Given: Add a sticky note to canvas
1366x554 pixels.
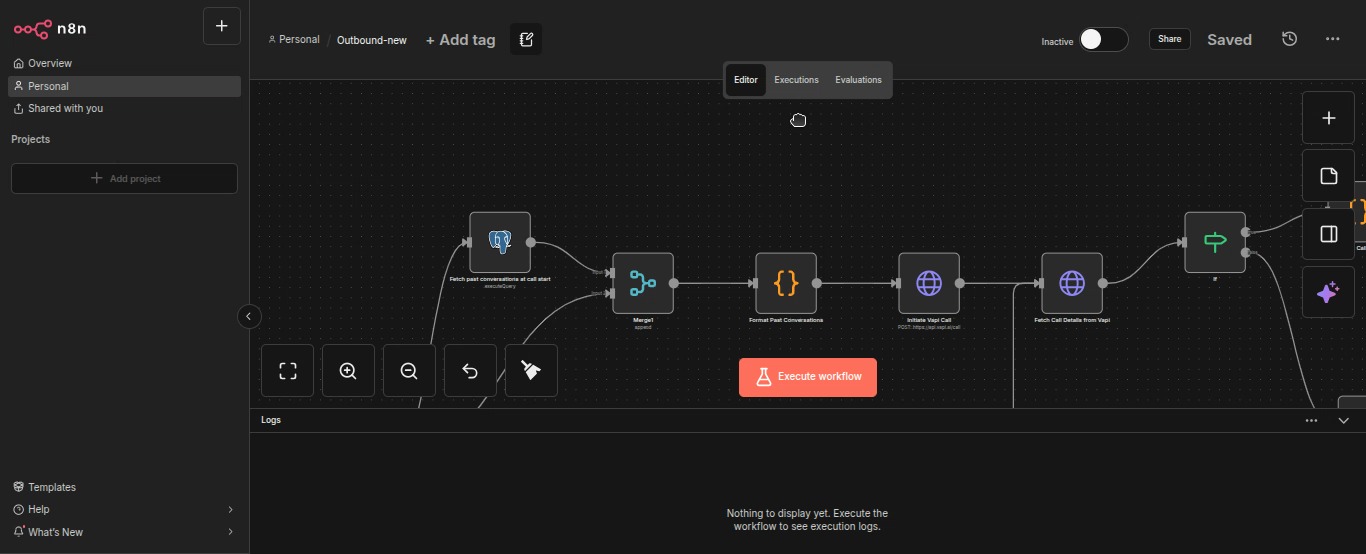Looking at the screenshot, I should tap(1328, 176).
